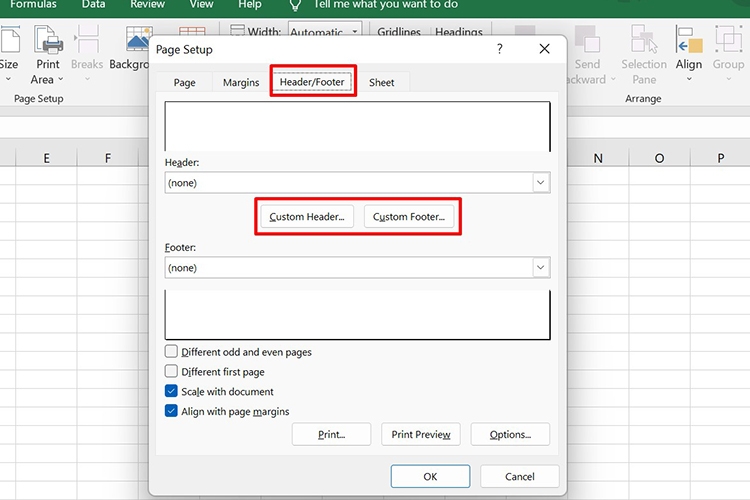Click the Page Setup help question mark

pos(499,49)
